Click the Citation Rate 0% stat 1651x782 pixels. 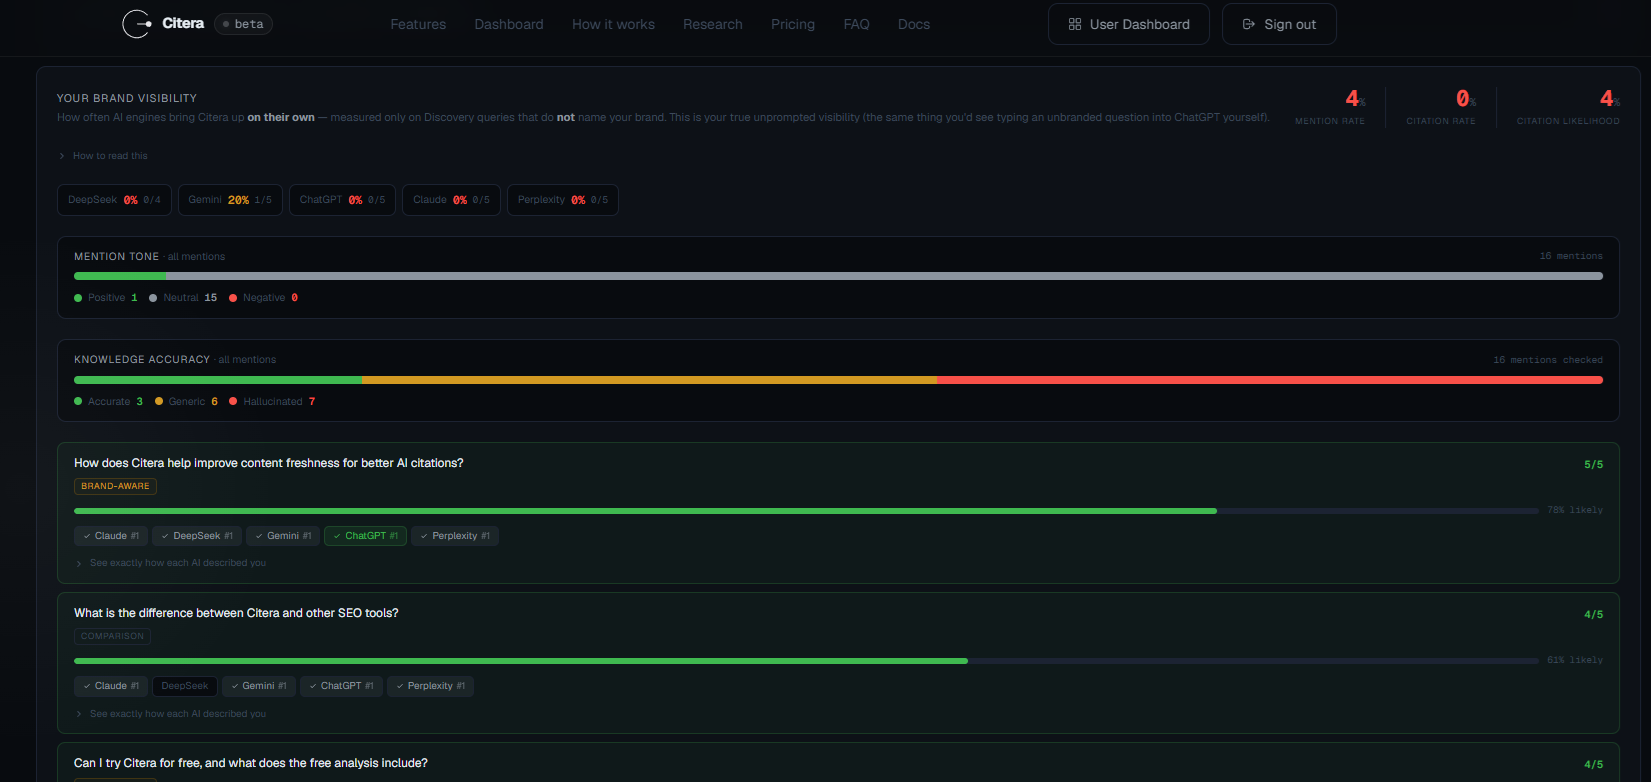click(1441, 107)
